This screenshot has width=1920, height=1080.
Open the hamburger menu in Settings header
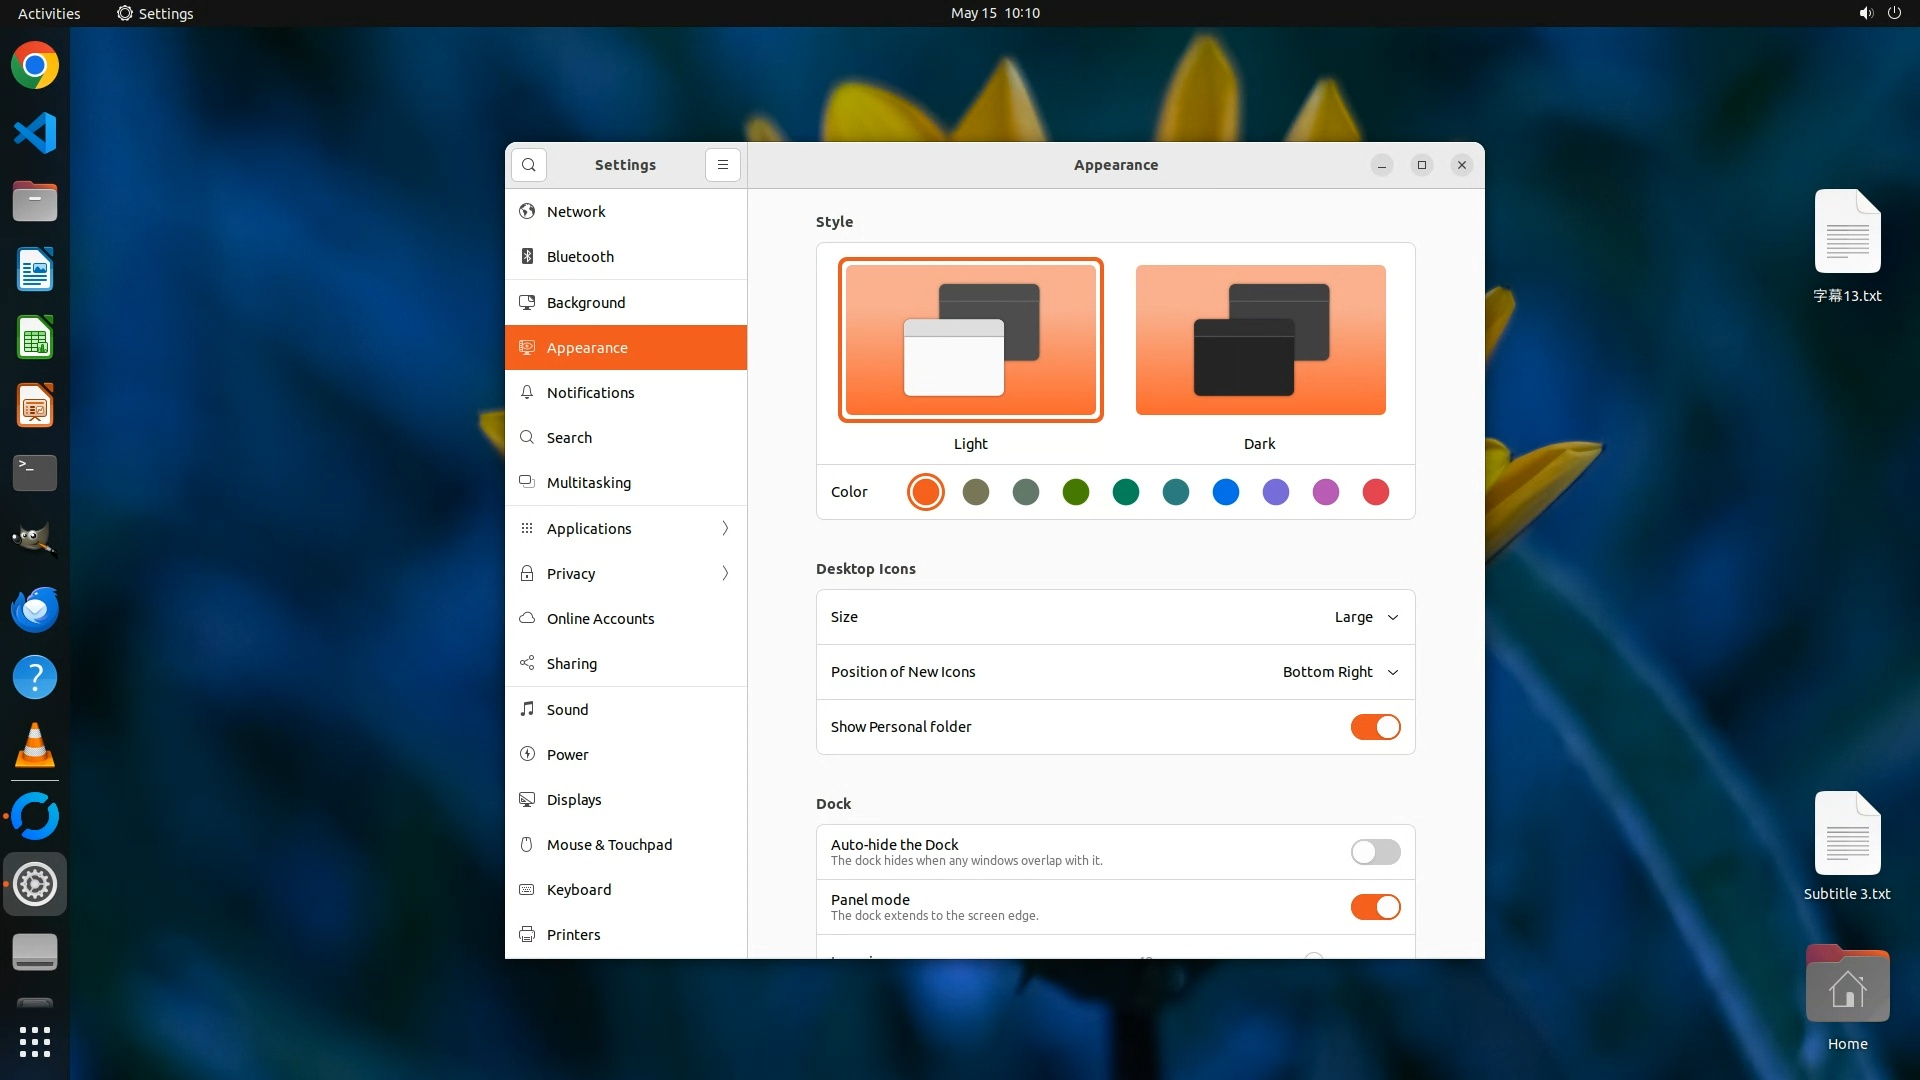click(723, 165)
